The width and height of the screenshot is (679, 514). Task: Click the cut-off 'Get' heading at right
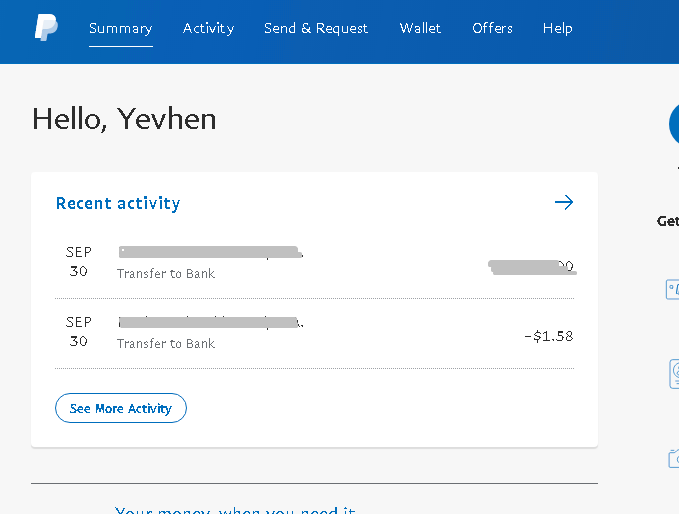668,221
